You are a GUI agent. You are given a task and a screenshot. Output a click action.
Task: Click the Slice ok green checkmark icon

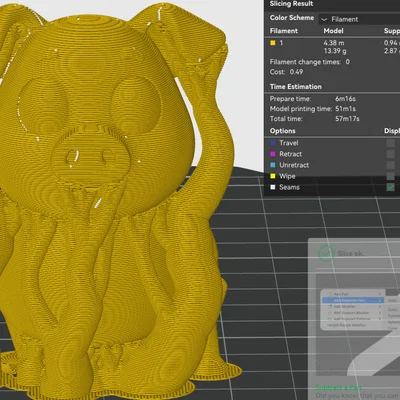pyautogui.click(x=326, y=253)
